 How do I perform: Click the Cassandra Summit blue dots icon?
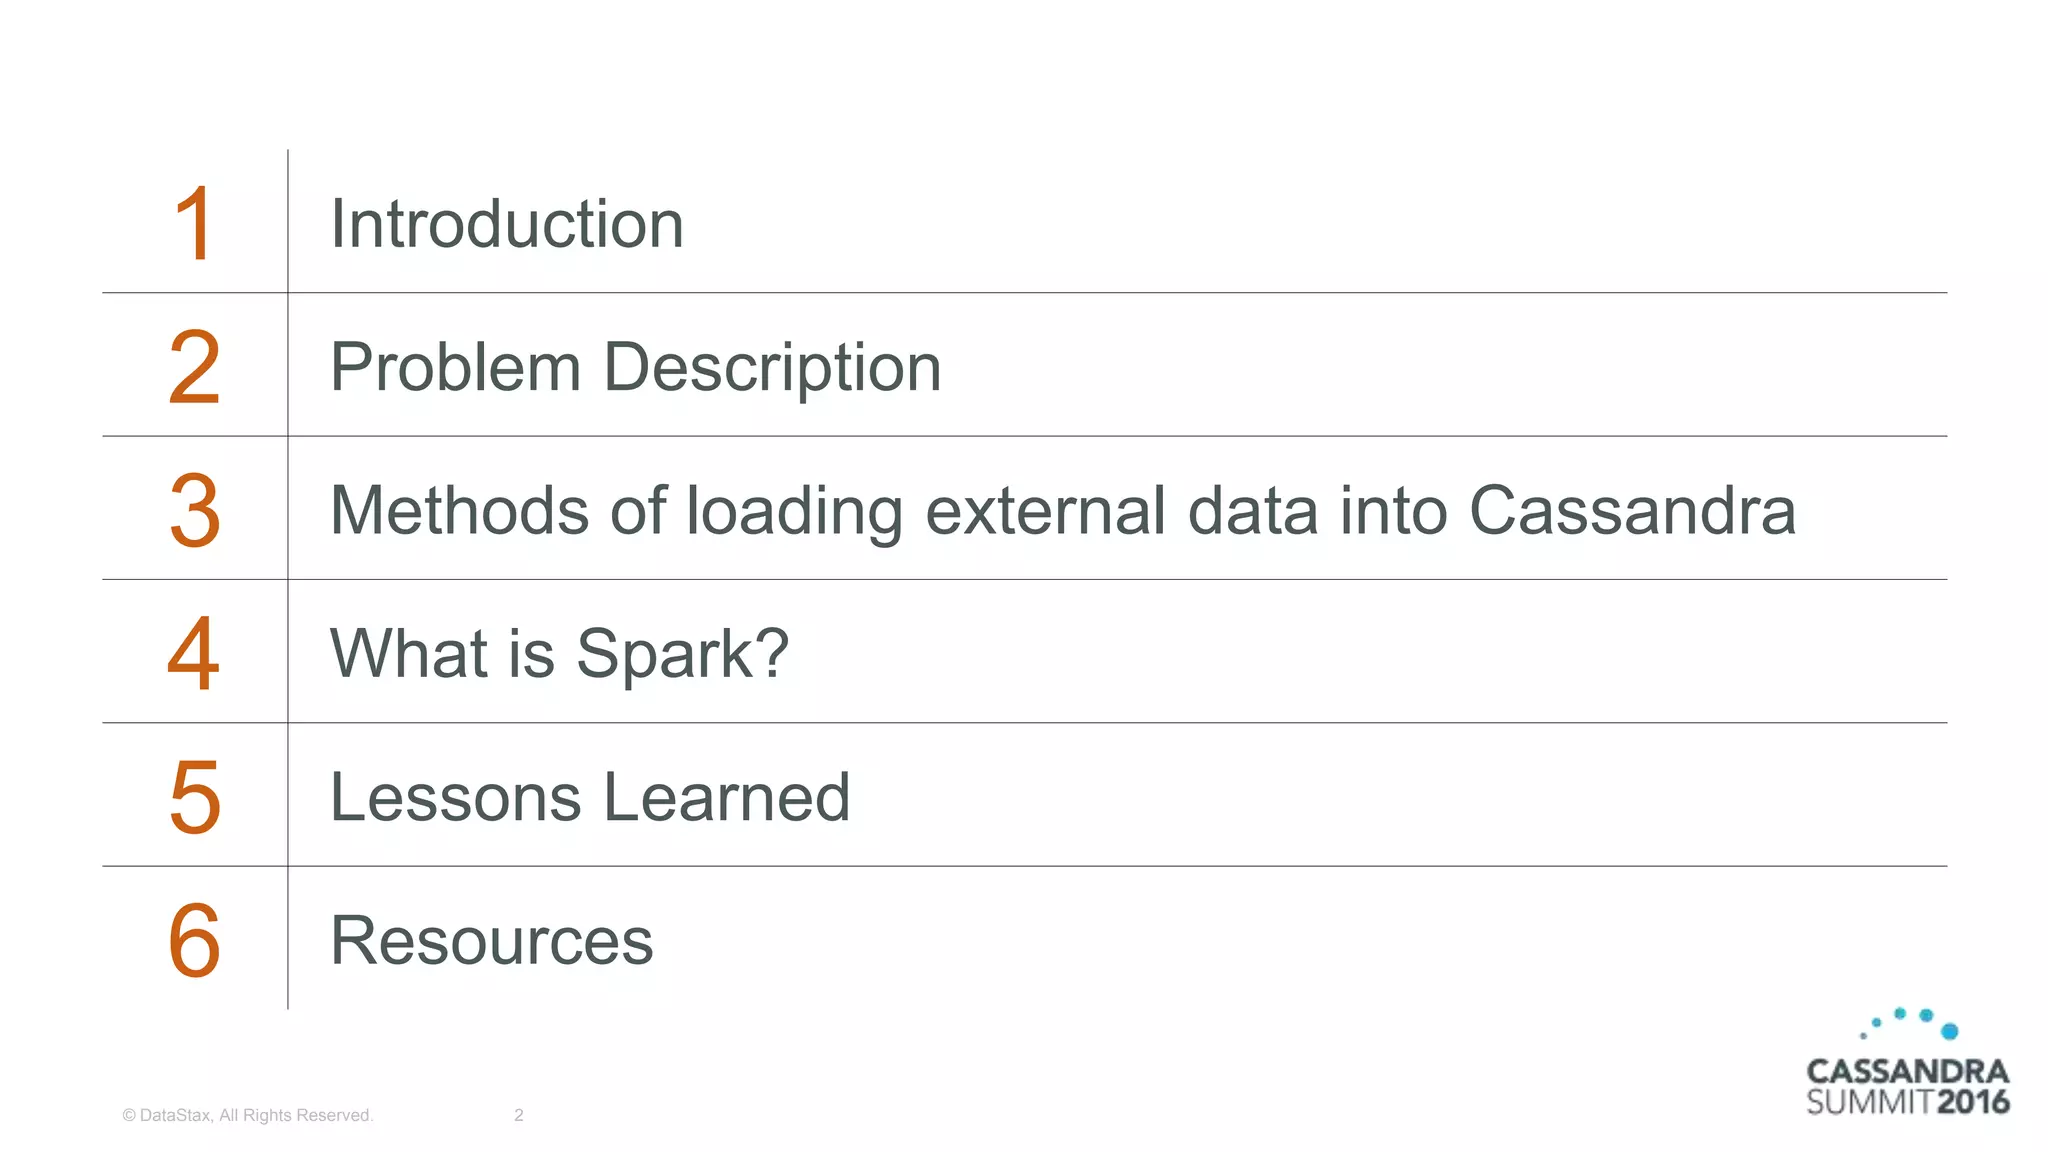pyautogui.click(x=1912, y=1024)
